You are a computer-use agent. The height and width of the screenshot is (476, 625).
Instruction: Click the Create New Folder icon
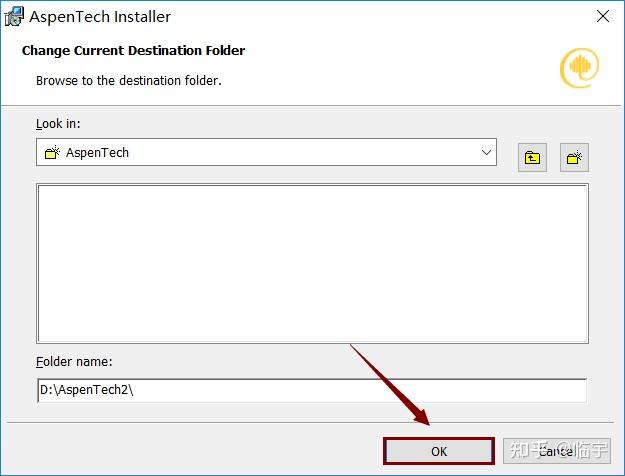574,157
